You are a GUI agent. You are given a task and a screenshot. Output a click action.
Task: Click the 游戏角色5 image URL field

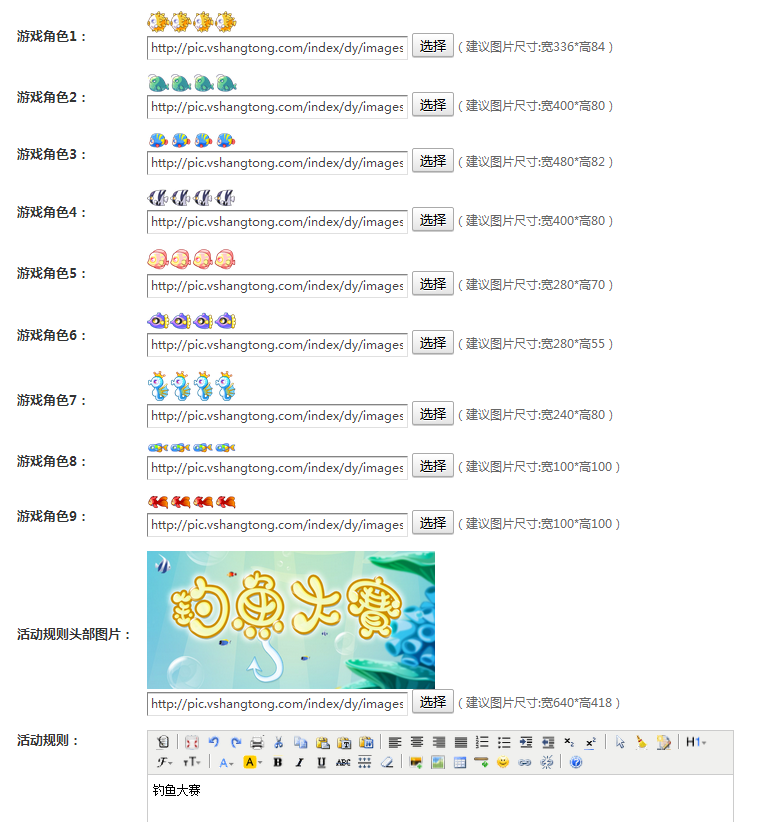tap(277, 285)
